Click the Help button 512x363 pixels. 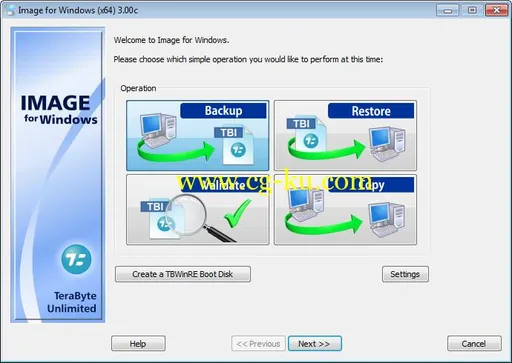(138, 343)
